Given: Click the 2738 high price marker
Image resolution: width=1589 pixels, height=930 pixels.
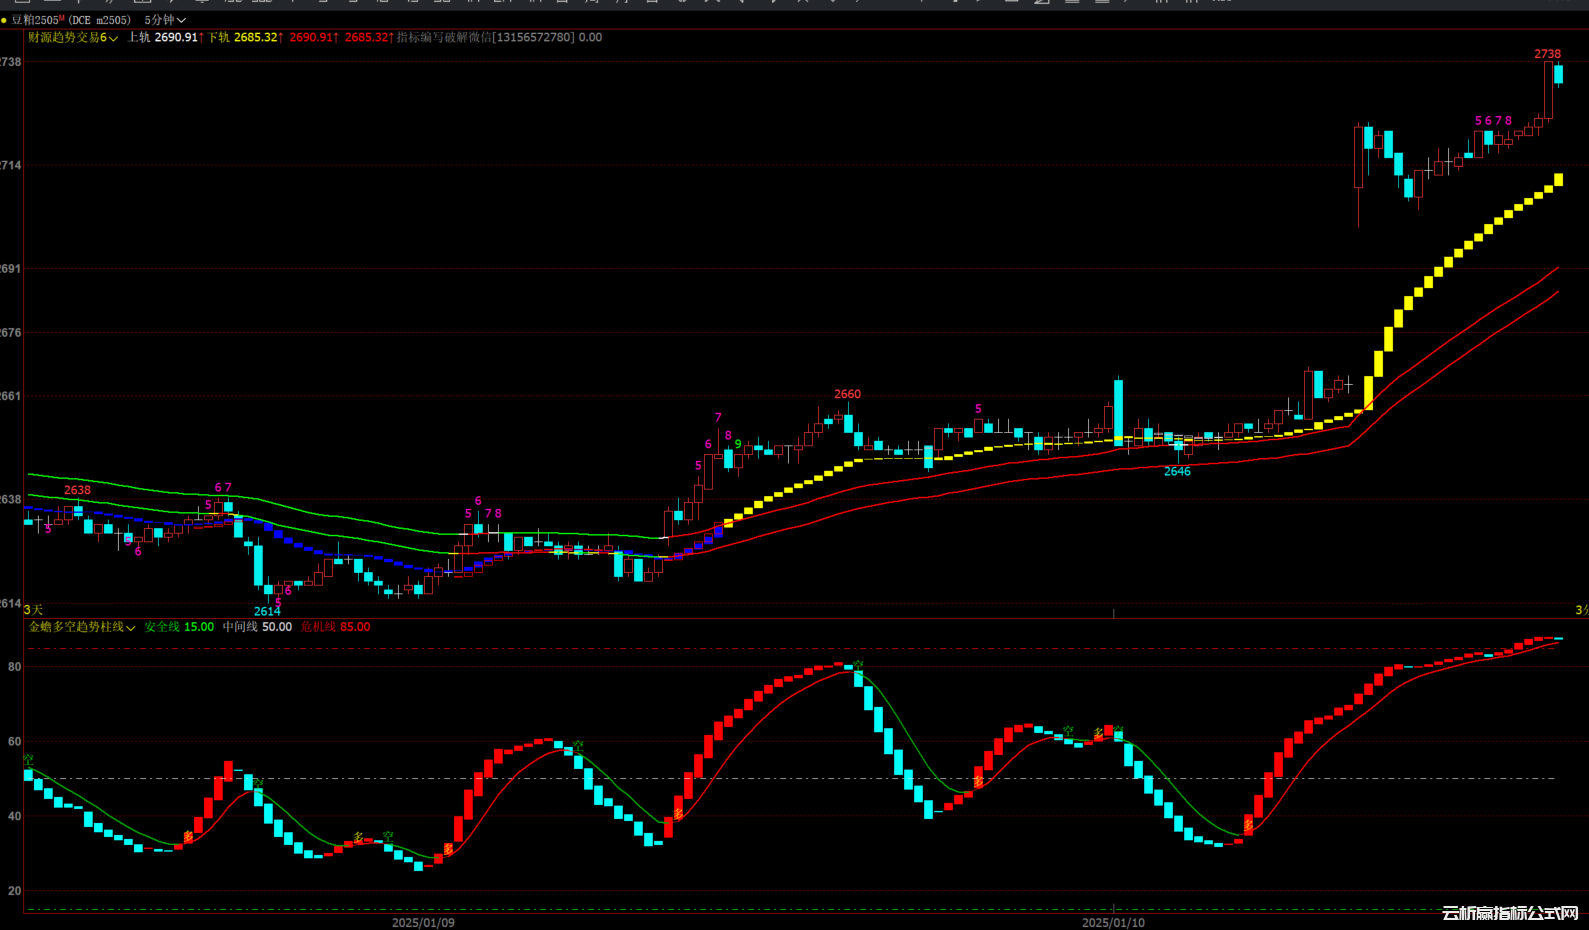Looking at the screenshot, I should [1547, 54].
